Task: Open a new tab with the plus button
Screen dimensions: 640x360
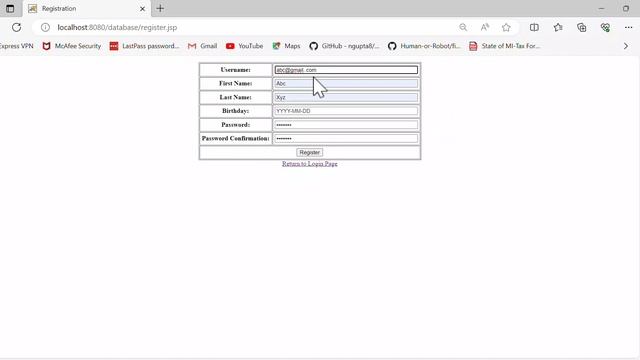Action: tap(160, 8)
